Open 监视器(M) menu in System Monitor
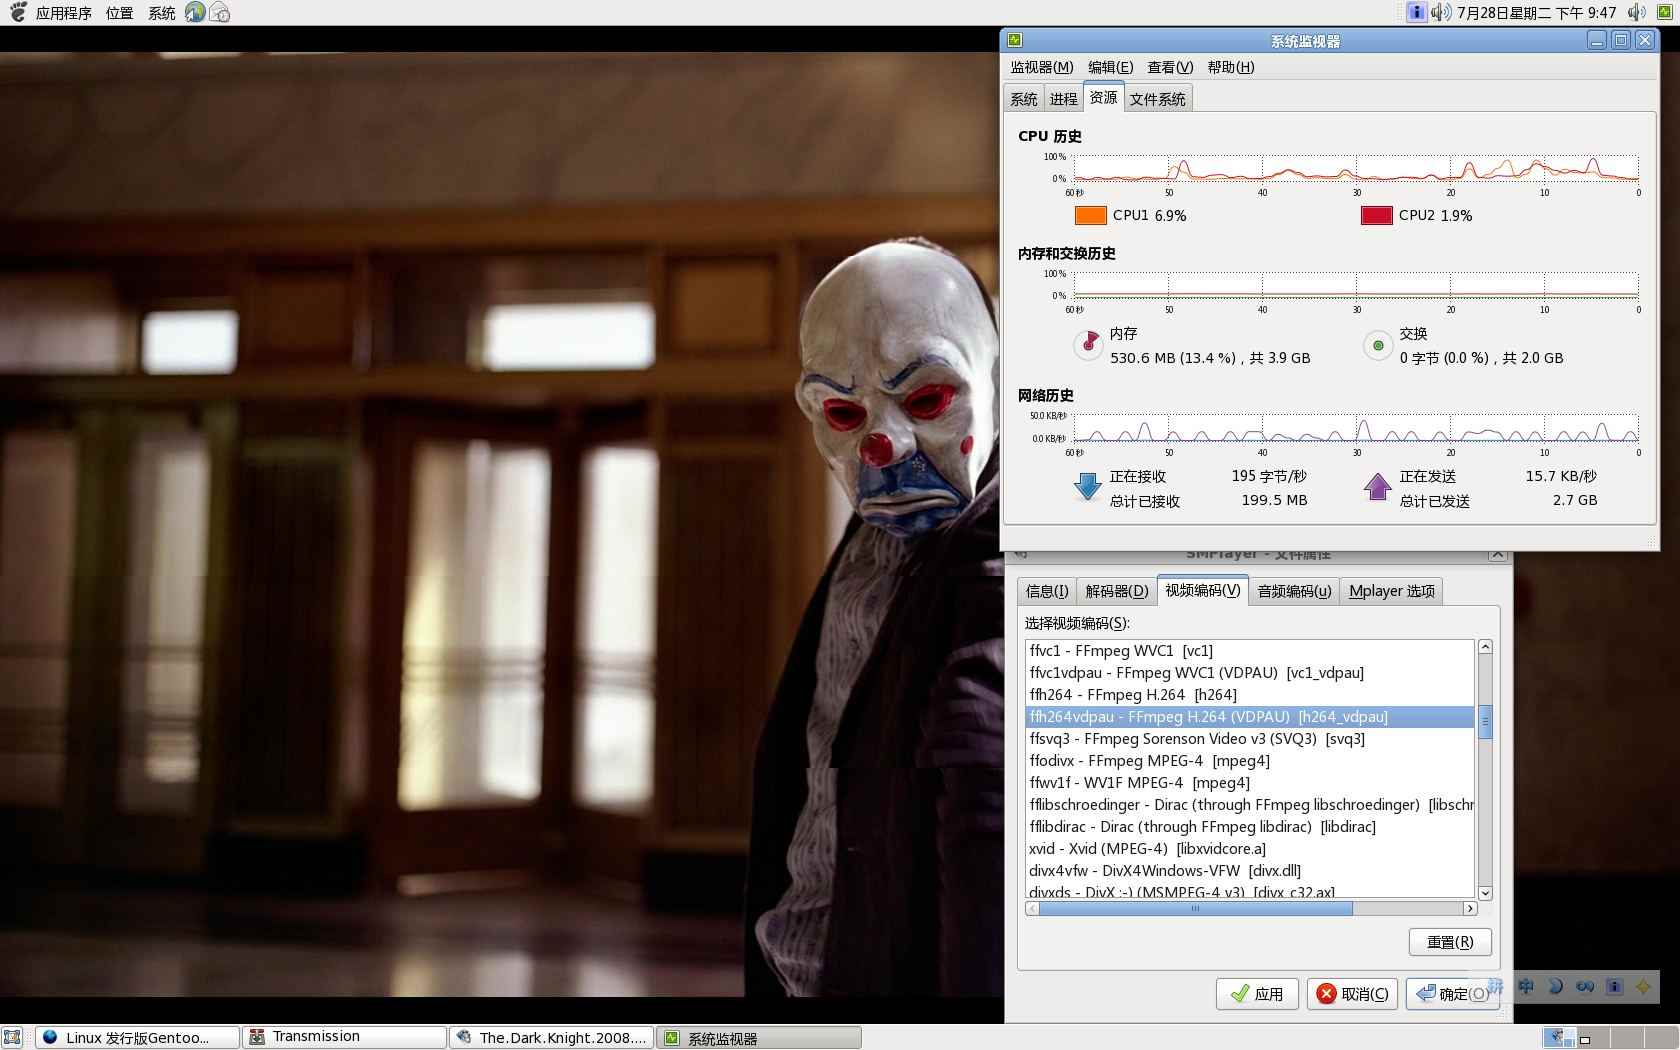 (1041, 67)
